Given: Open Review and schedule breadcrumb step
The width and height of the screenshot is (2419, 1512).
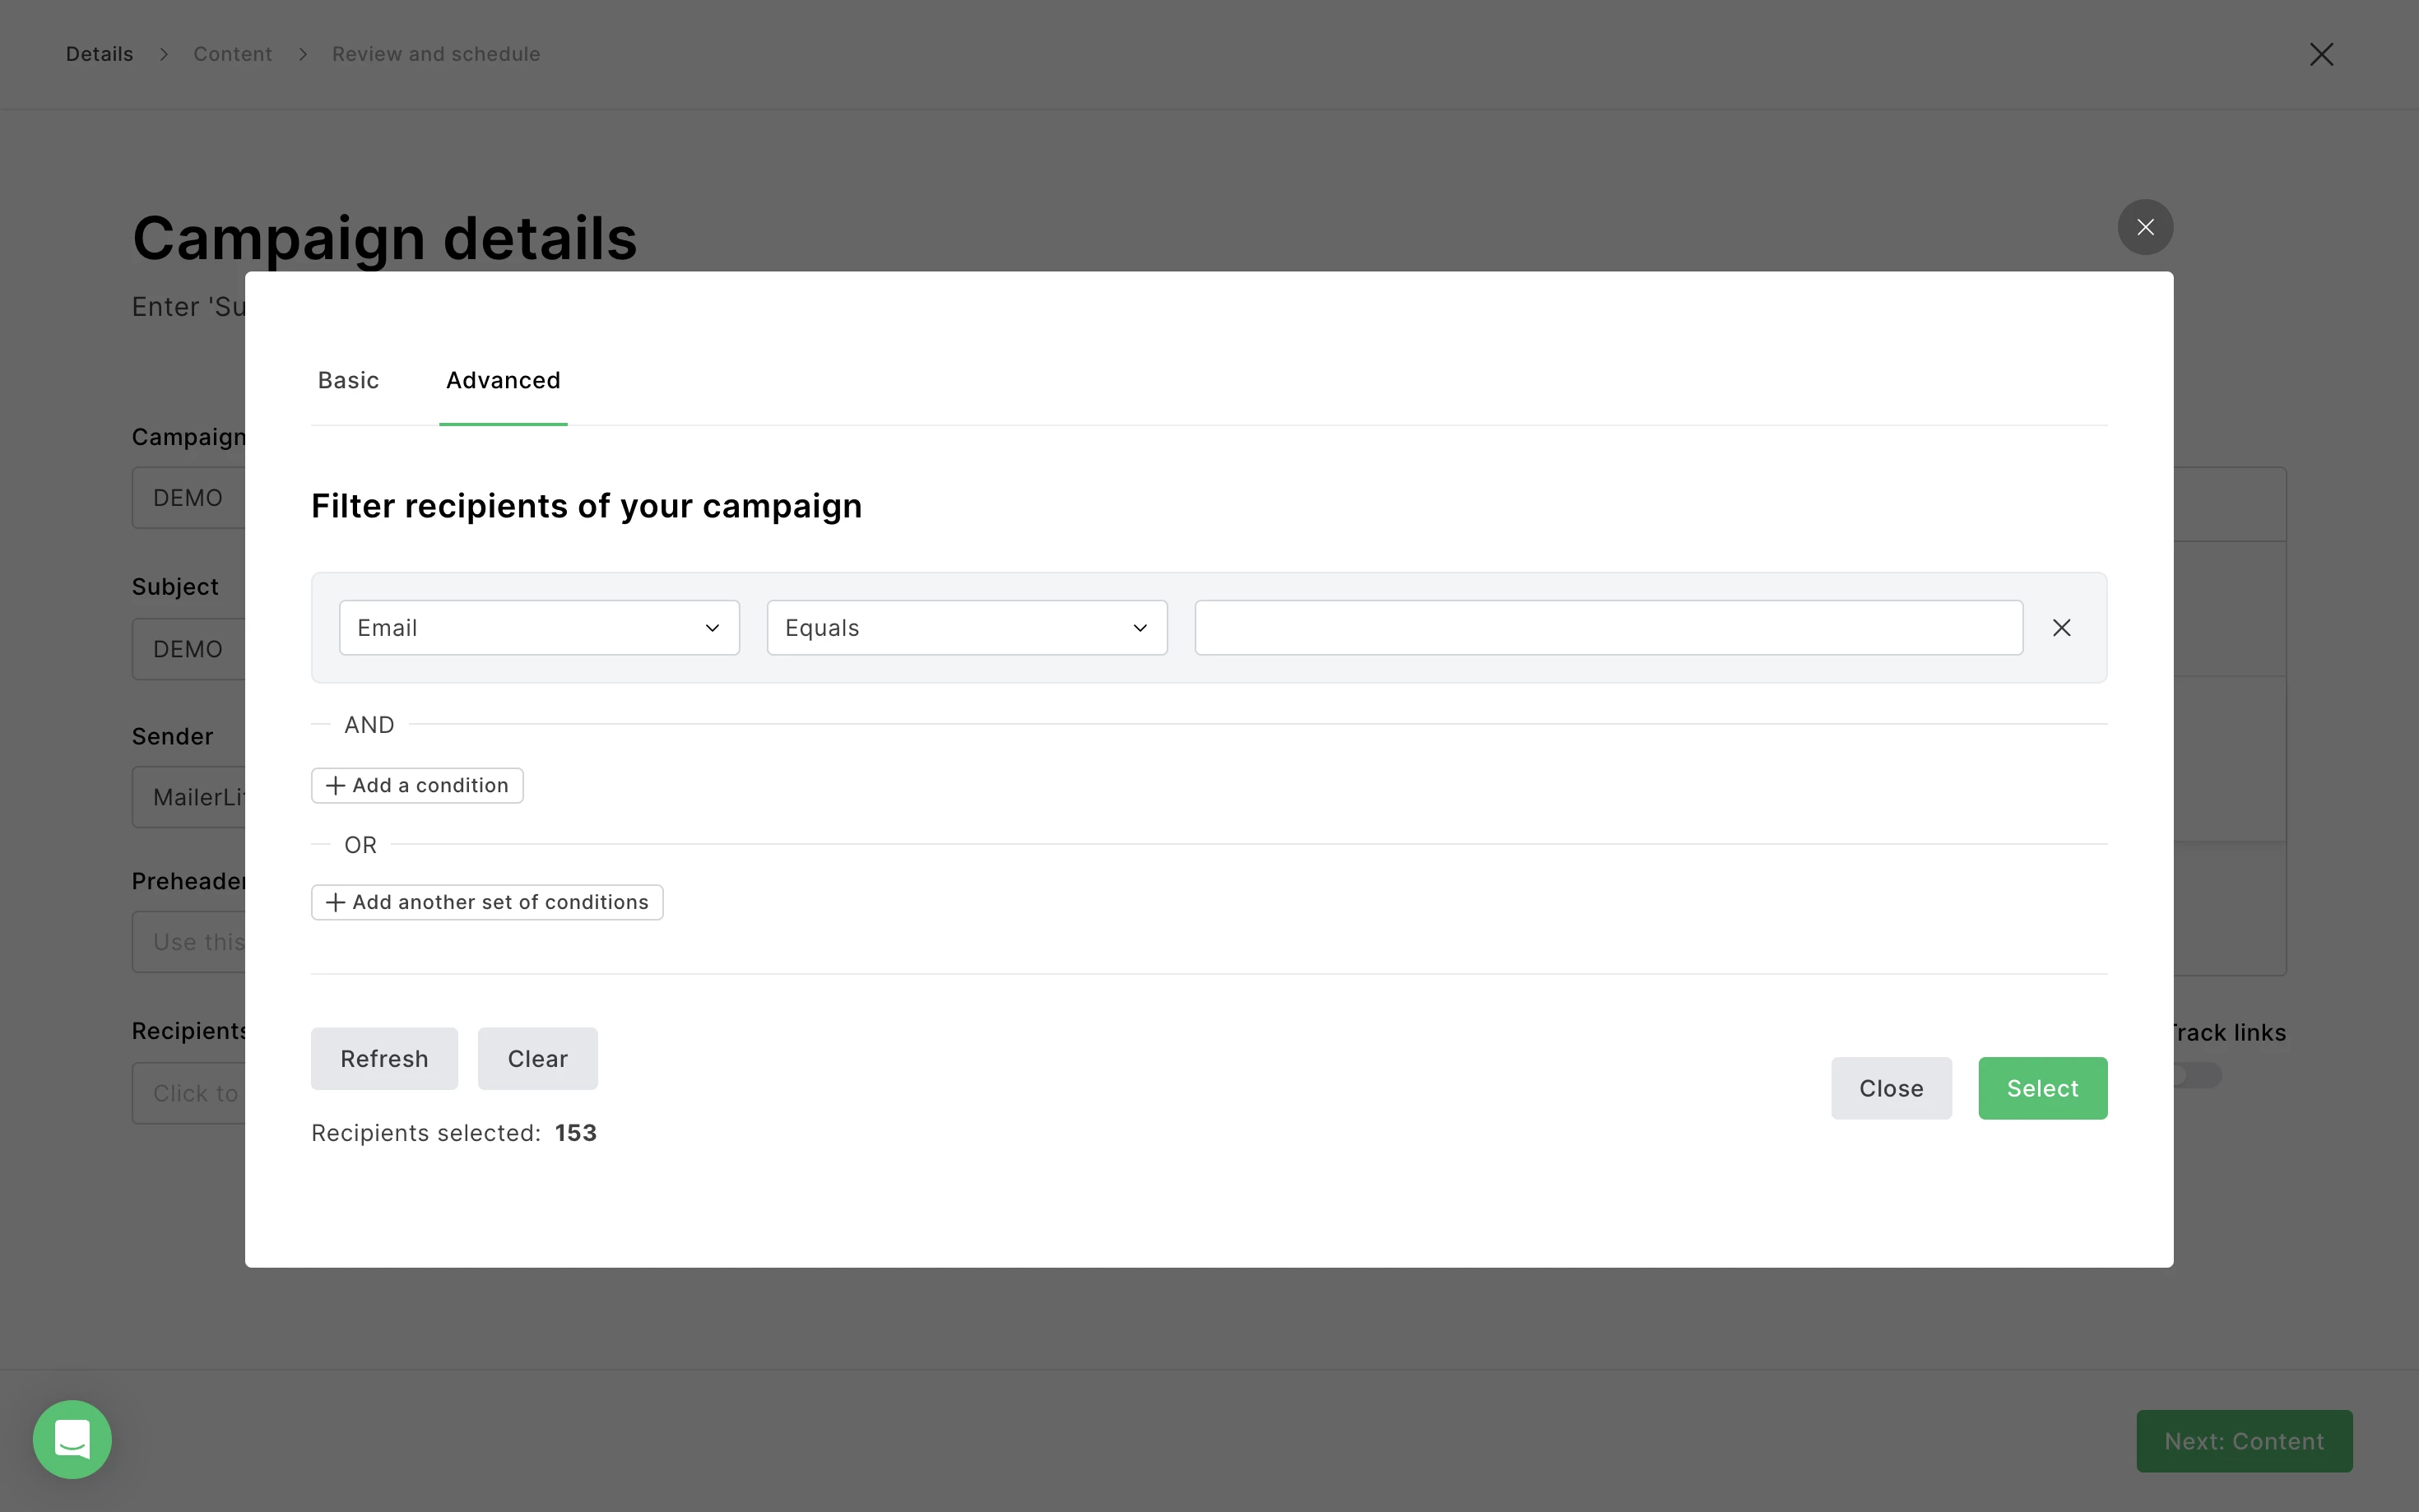Looking at the screenshot, I should 435,54.
